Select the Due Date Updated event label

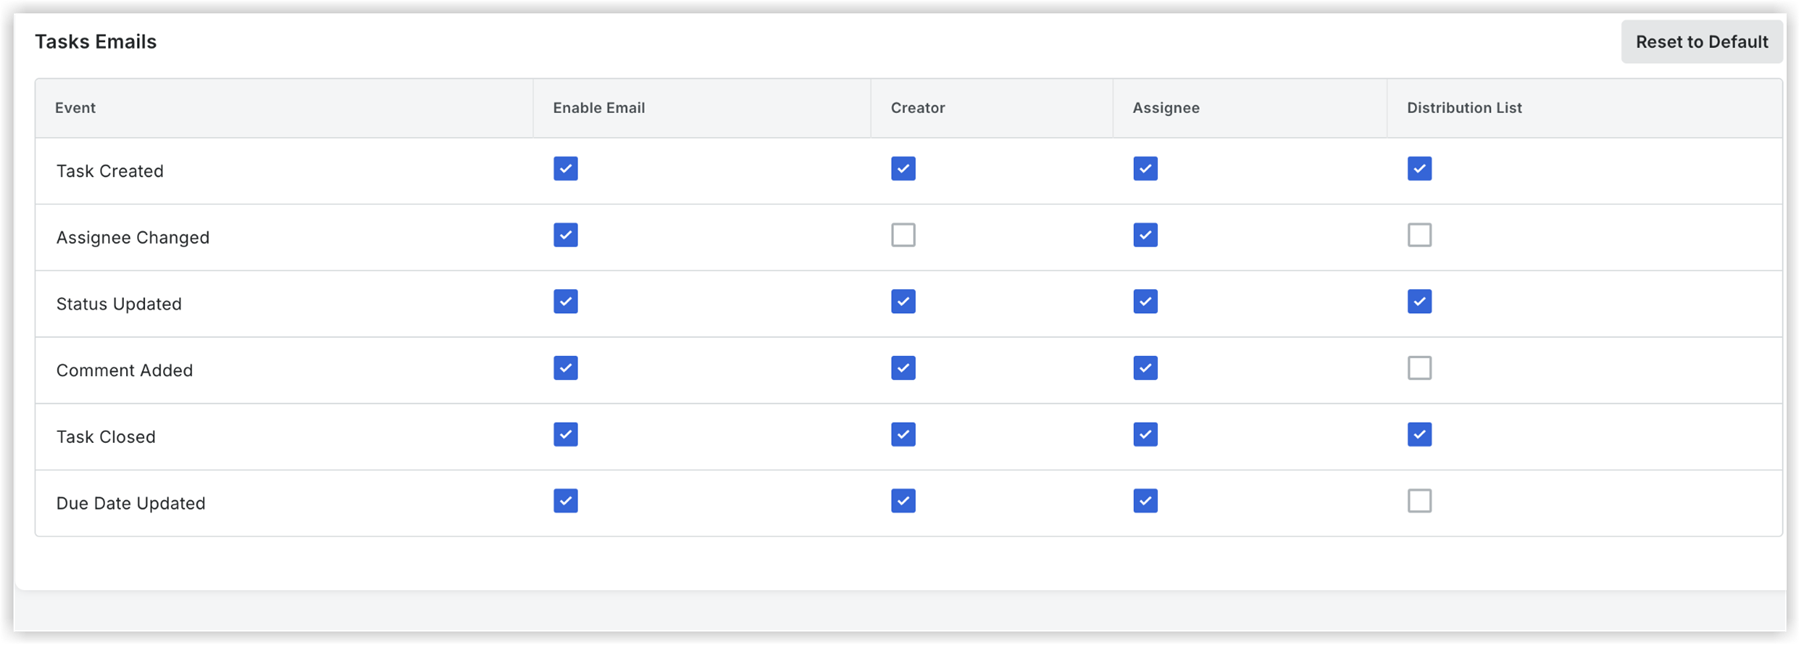pos(131,504)
